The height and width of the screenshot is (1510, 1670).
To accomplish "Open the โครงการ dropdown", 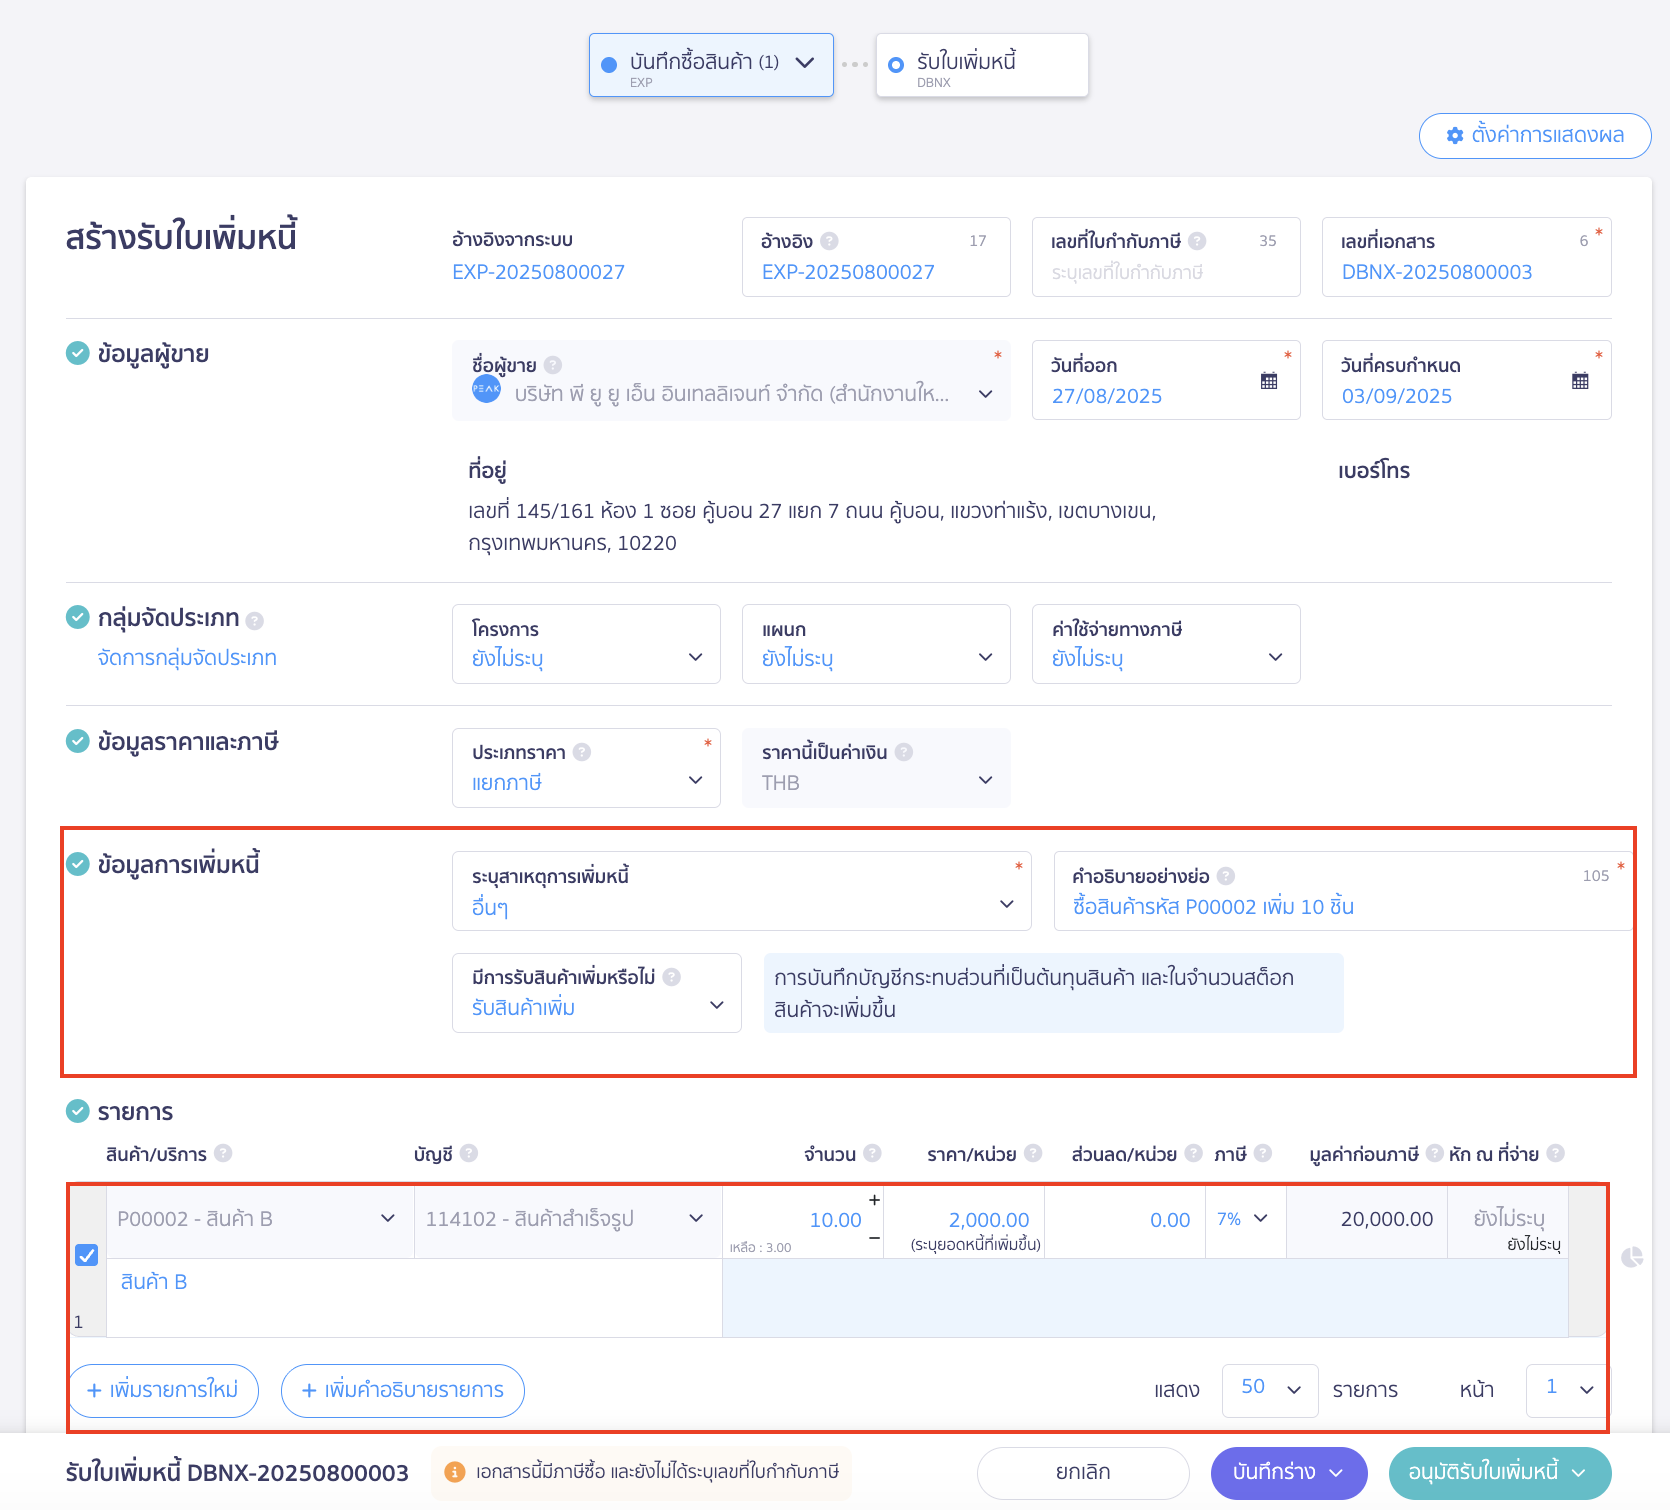I will click(x=586, y=645).
